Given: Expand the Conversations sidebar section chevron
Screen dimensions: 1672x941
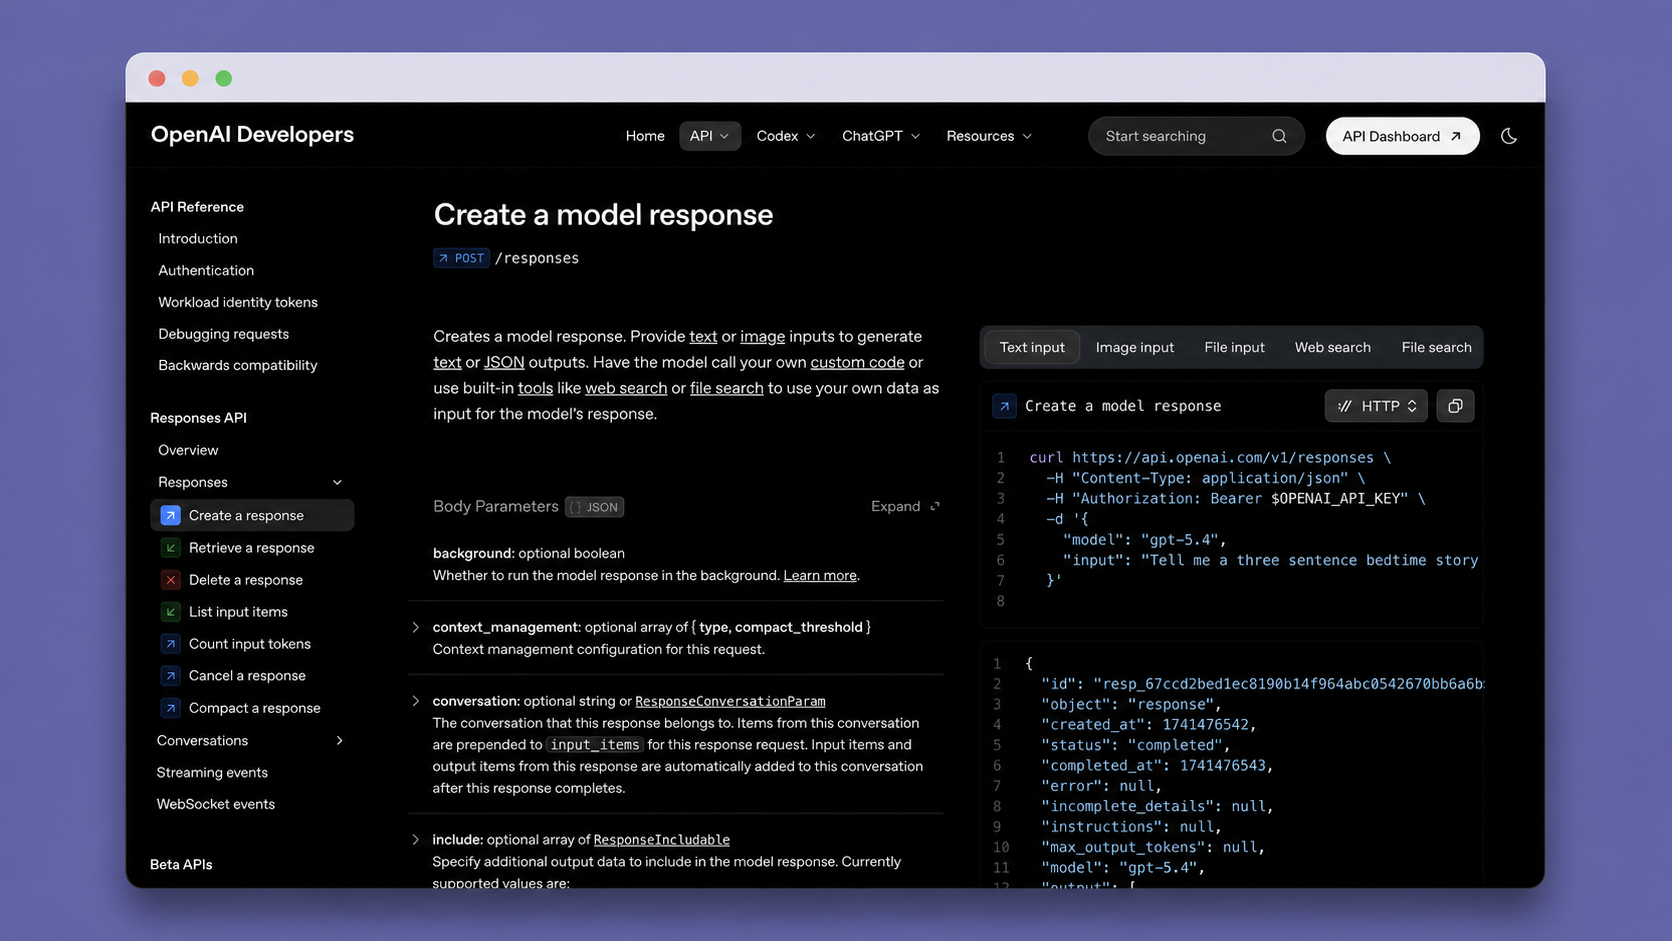Looking at the screenshot, I should [339, 741].
